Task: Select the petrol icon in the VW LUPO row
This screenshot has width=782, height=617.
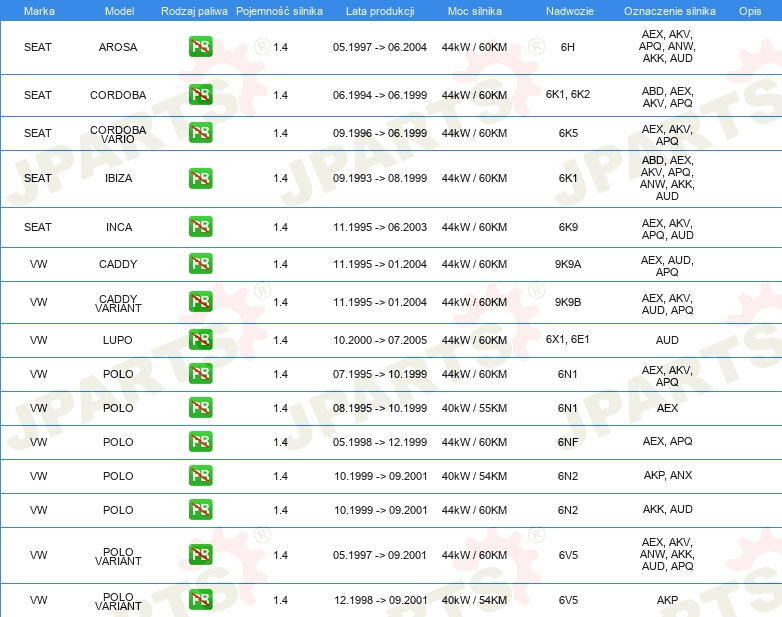Action: (x=200, y=340)
